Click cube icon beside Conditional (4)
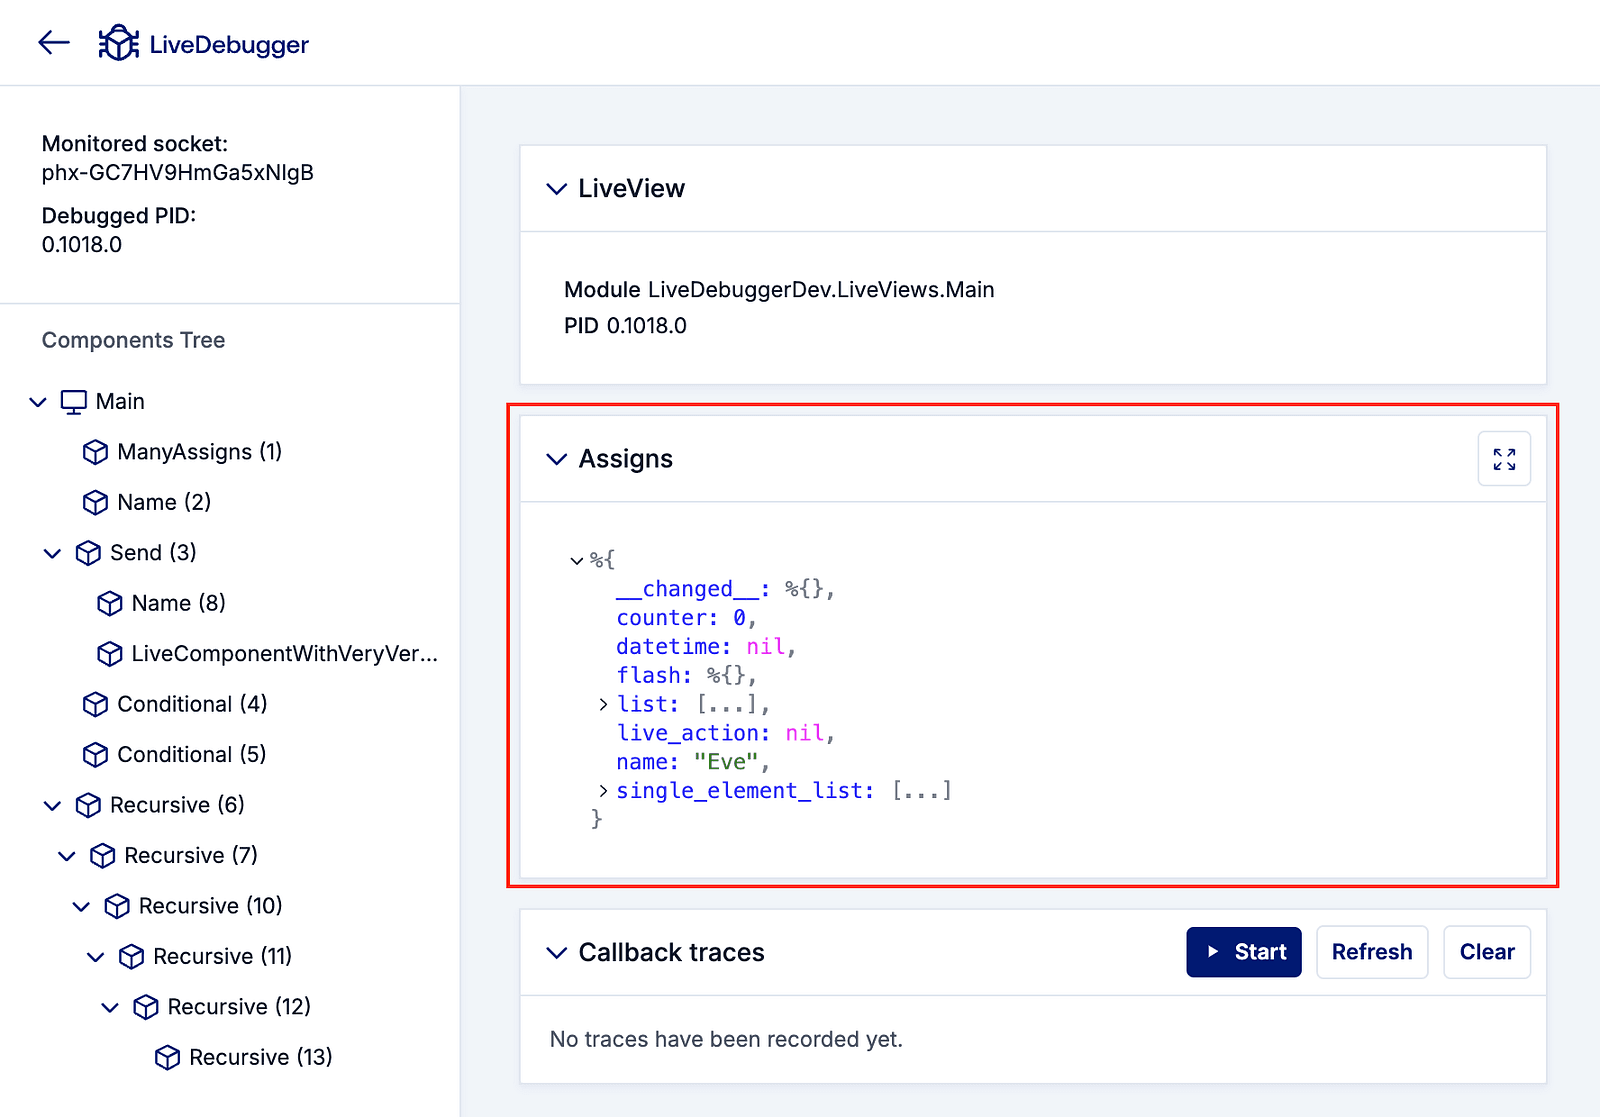Viewport: 1600px width, 1117px height. coord(95,704)
